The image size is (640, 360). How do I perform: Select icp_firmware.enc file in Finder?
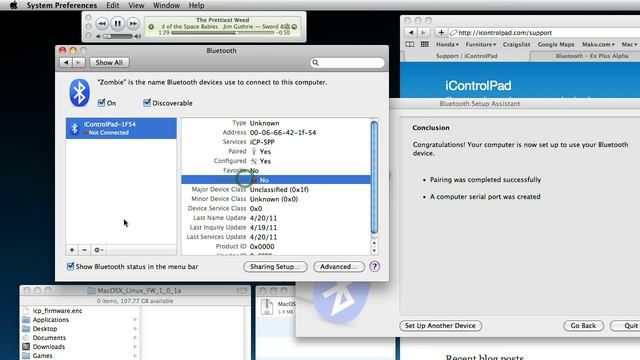pos(57,311)
